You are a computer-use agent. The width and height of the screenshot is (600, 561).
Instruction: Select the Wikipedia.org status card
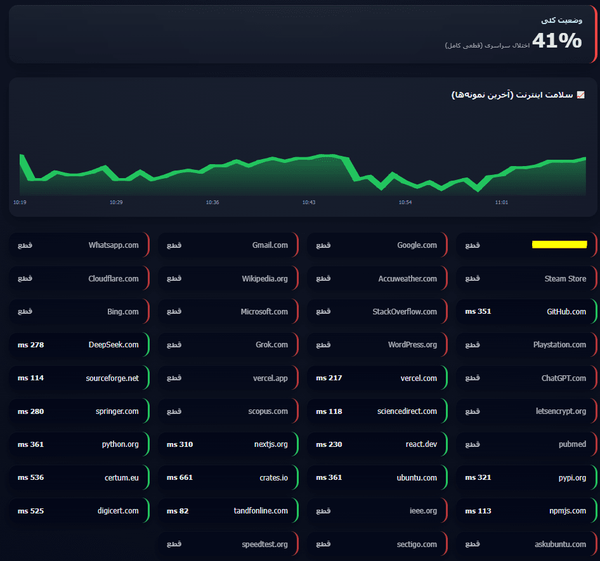pos(228,279)
